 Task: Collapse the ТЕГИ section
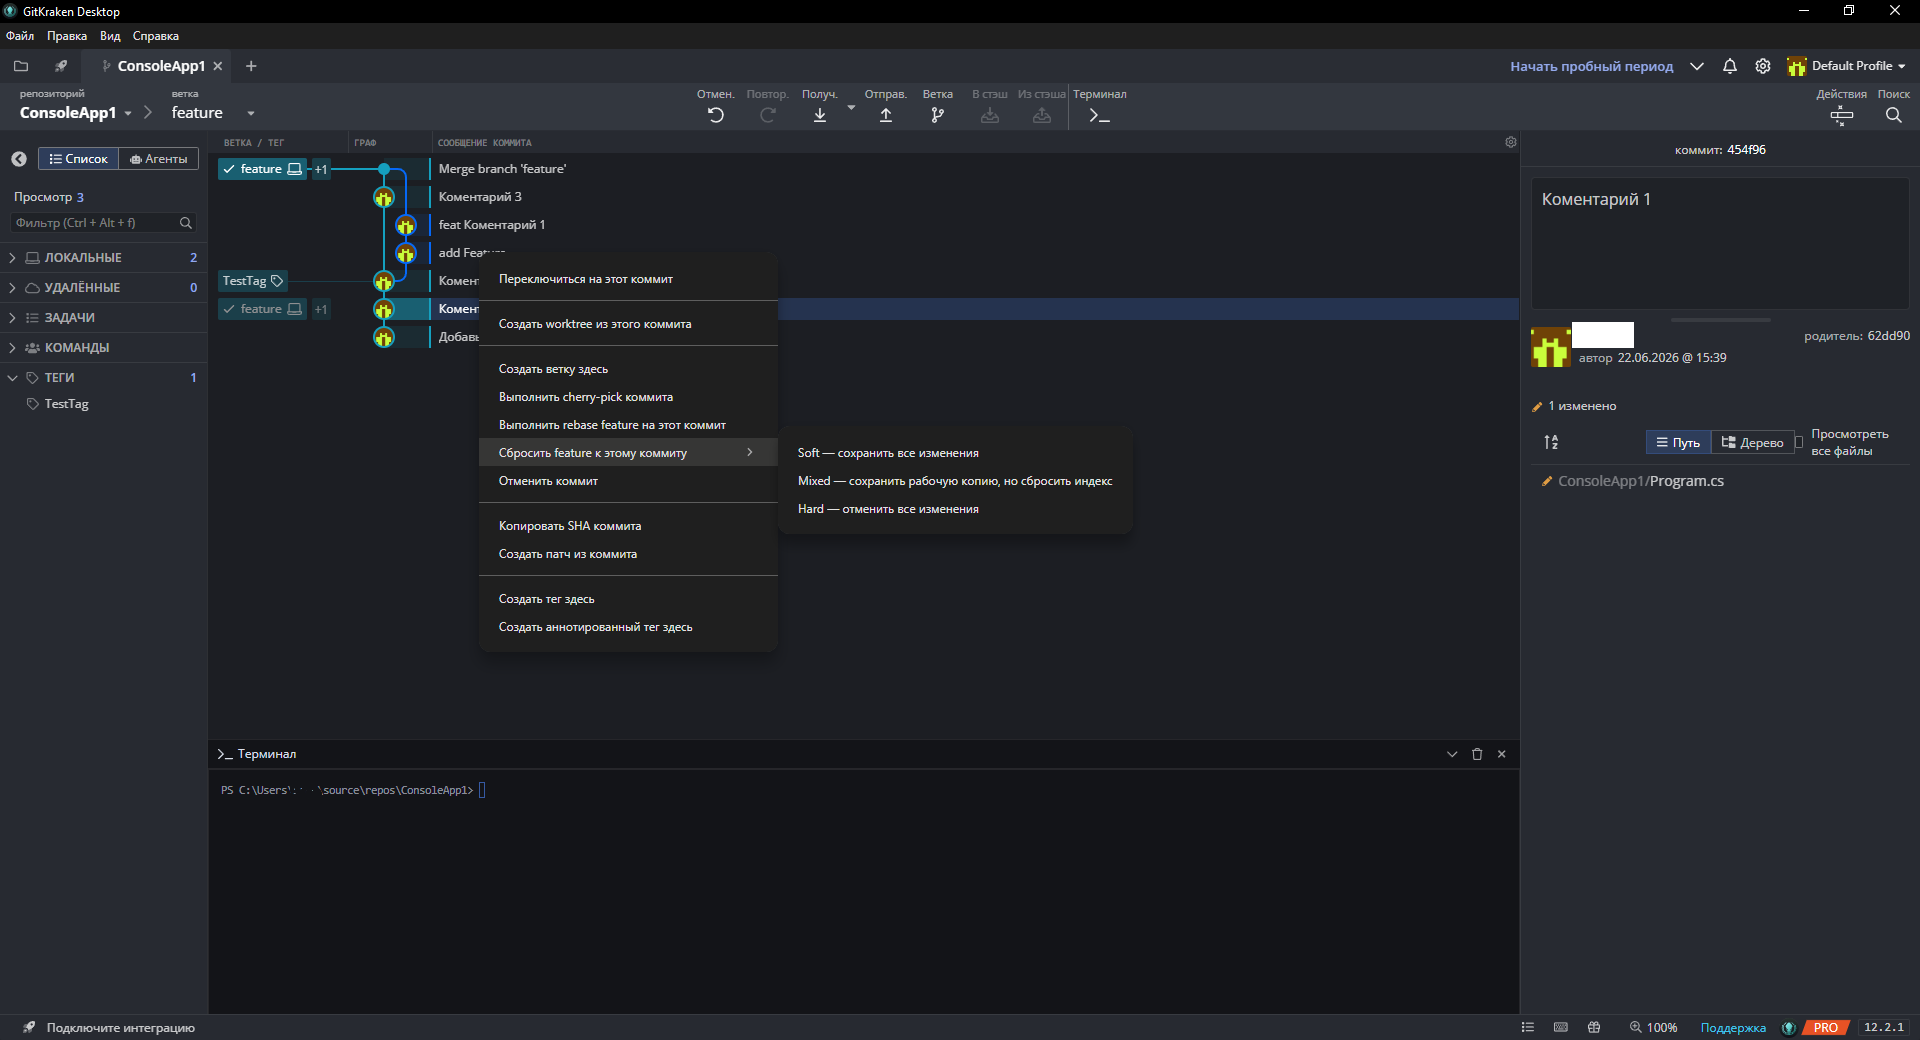coord(12,378)
